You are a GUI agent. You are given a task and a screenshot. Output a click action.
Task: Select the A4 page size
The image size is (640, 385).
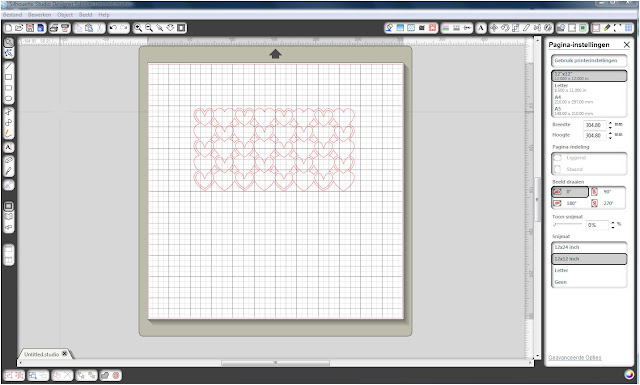589,99
